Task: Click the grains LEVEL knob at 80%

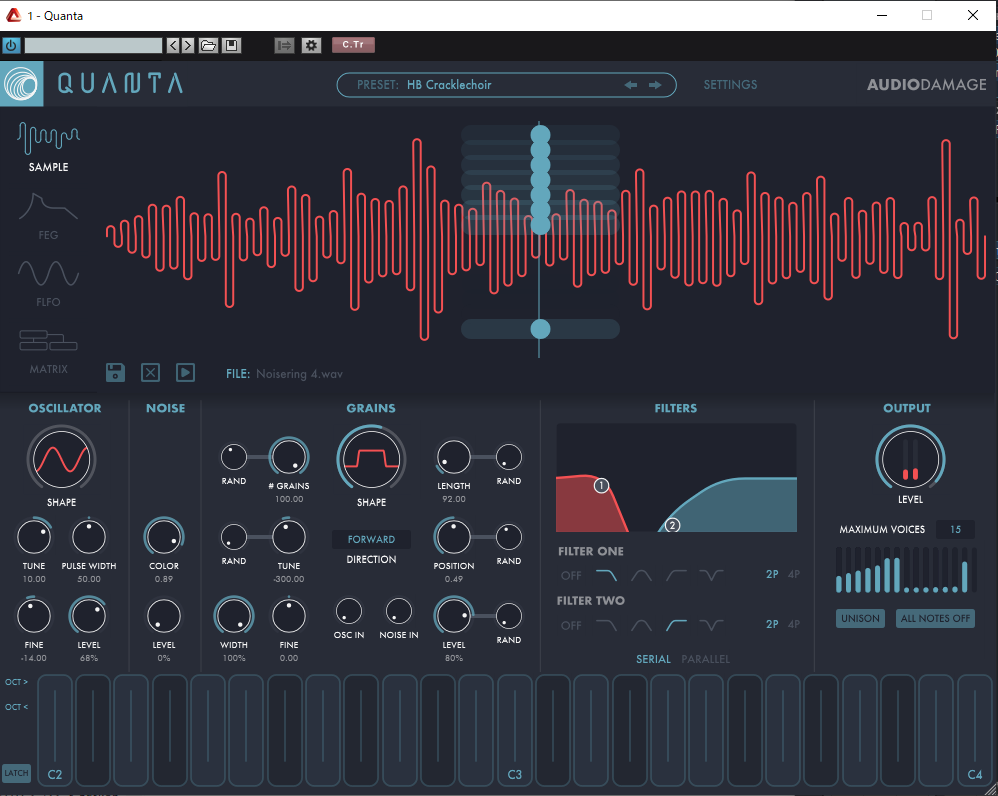Action: tap(453, 616)
